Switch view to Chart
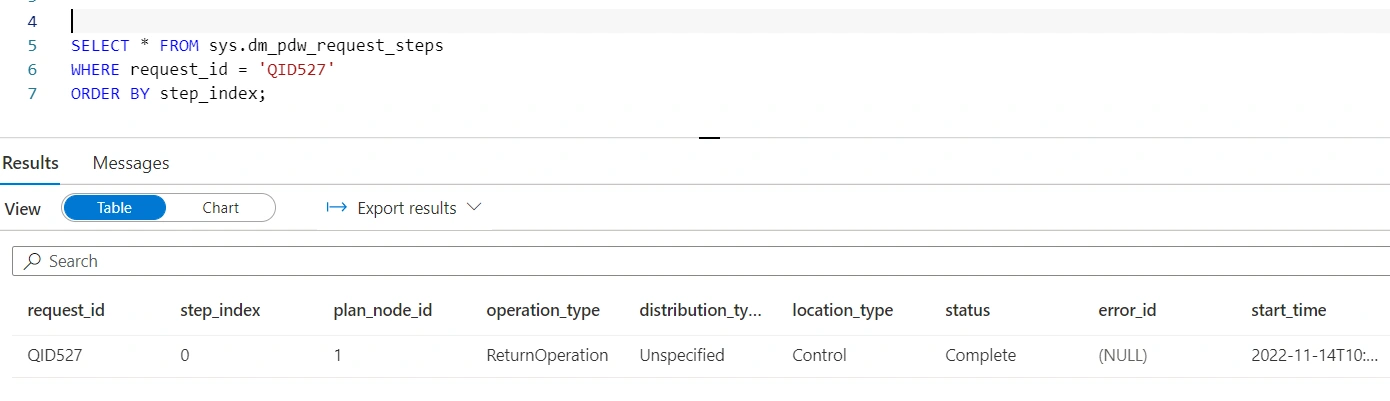This screenshot has width=1390, height=401. coord(220,208)
